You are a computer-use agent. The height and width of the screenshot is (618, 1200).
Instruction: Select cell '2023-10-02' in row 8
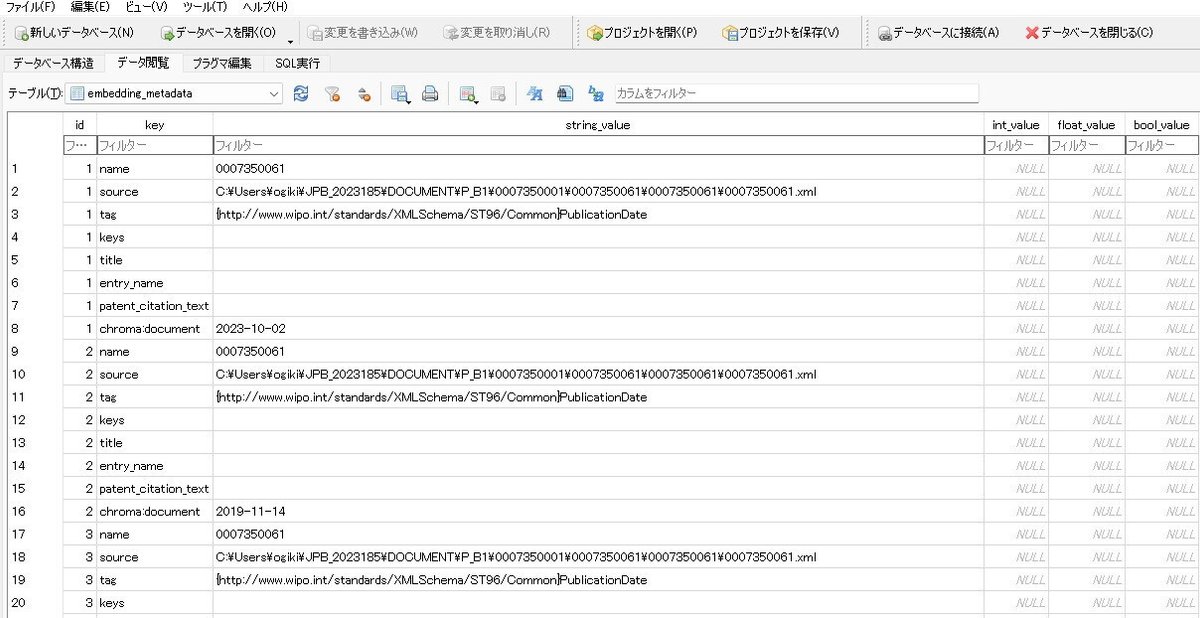[598, 328]
